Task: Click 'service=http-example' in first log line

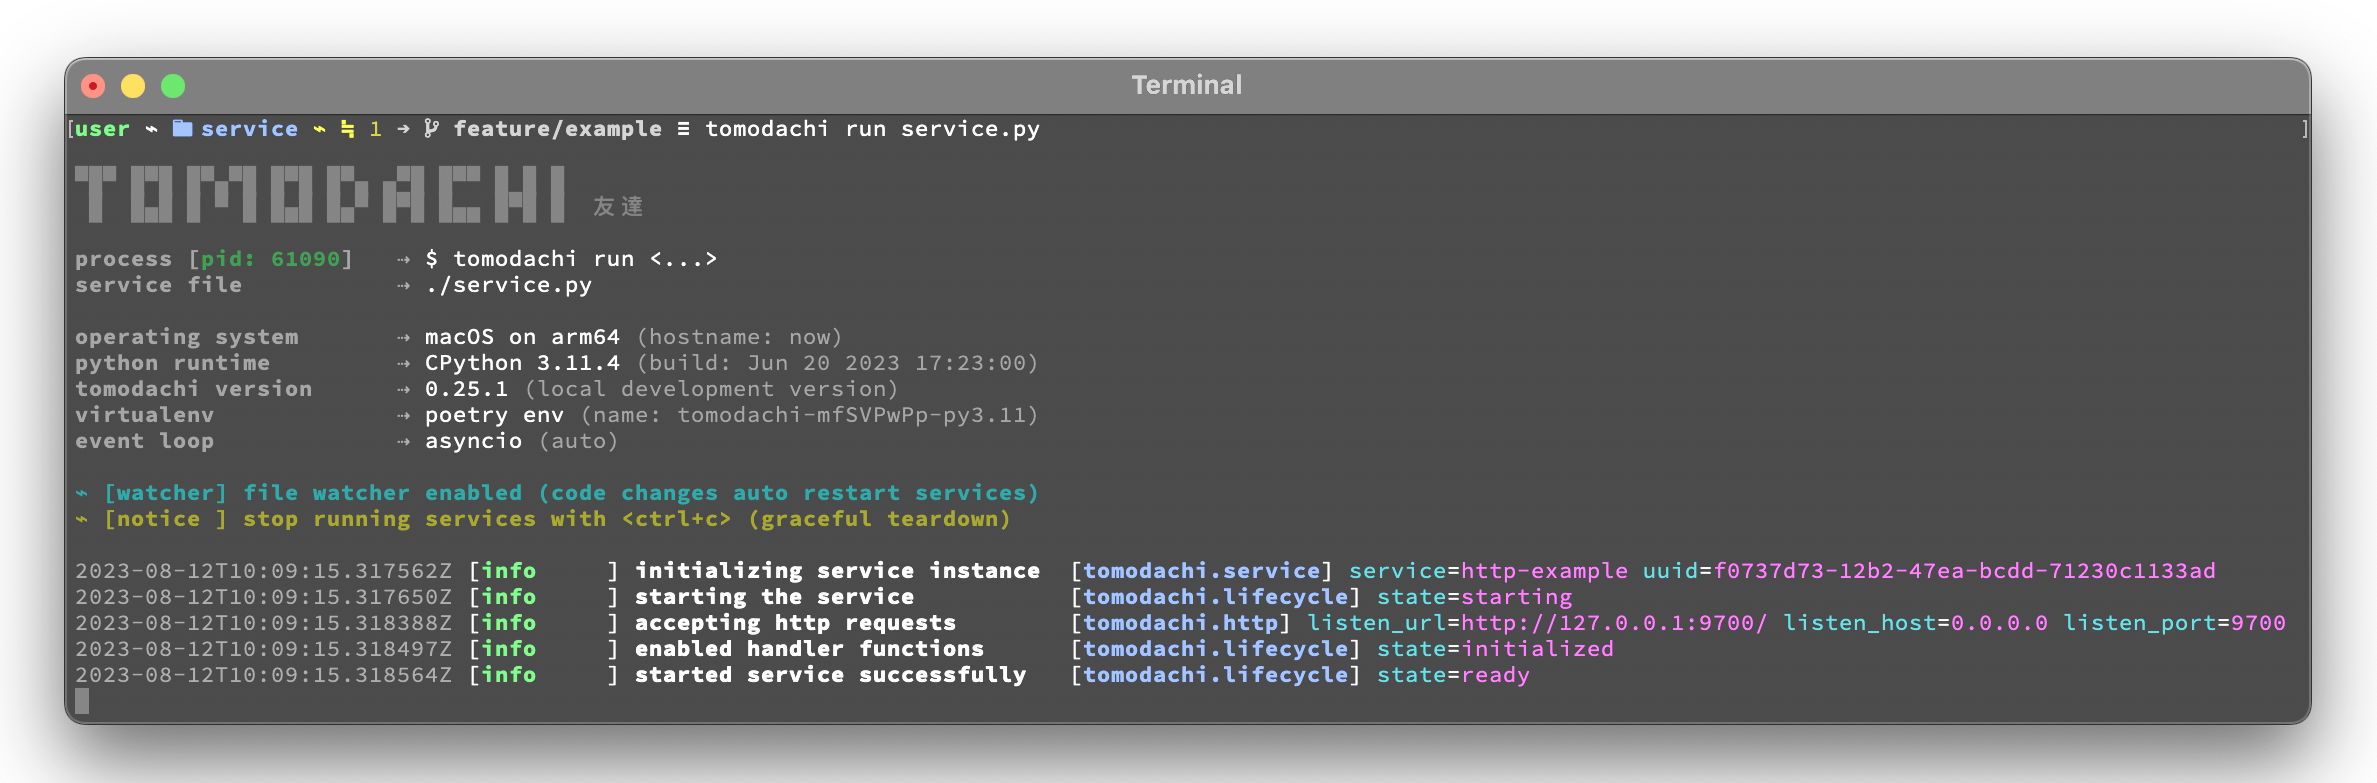Action: (x=1489, y=571)
